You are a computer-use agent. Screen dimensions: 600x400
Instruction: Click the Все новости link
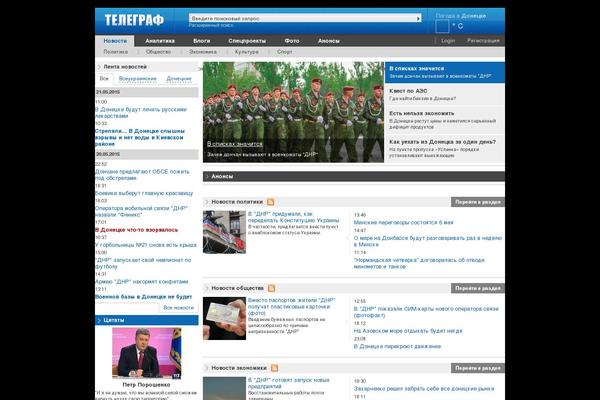178,307
